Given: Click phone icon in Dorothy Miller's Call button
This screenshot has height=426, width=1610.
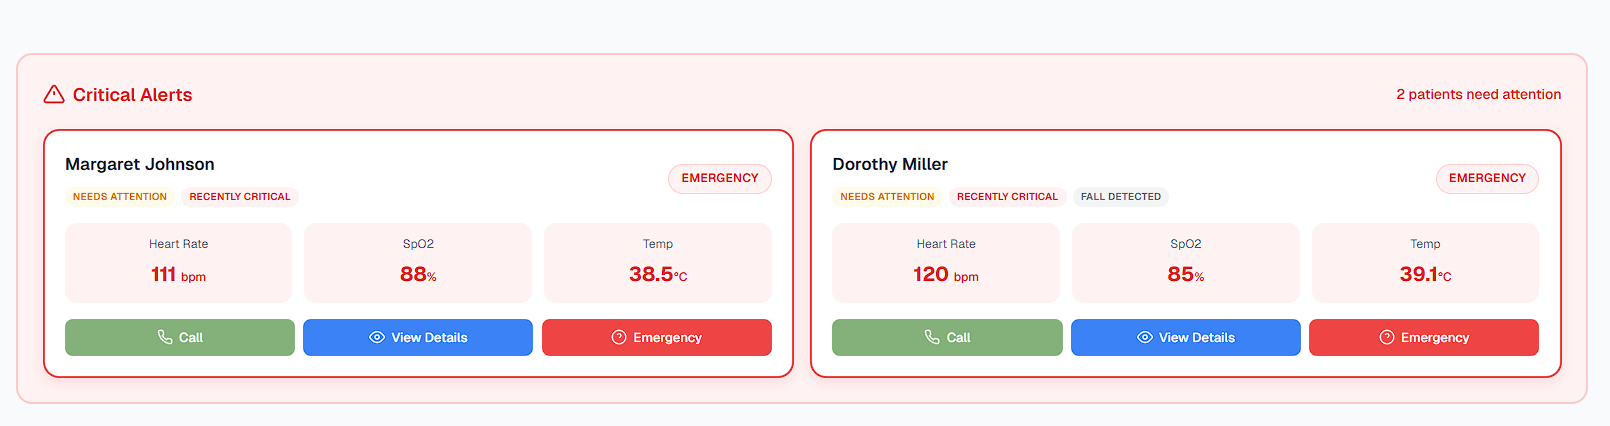Looking at the screenshot, I should coord(932,337).
